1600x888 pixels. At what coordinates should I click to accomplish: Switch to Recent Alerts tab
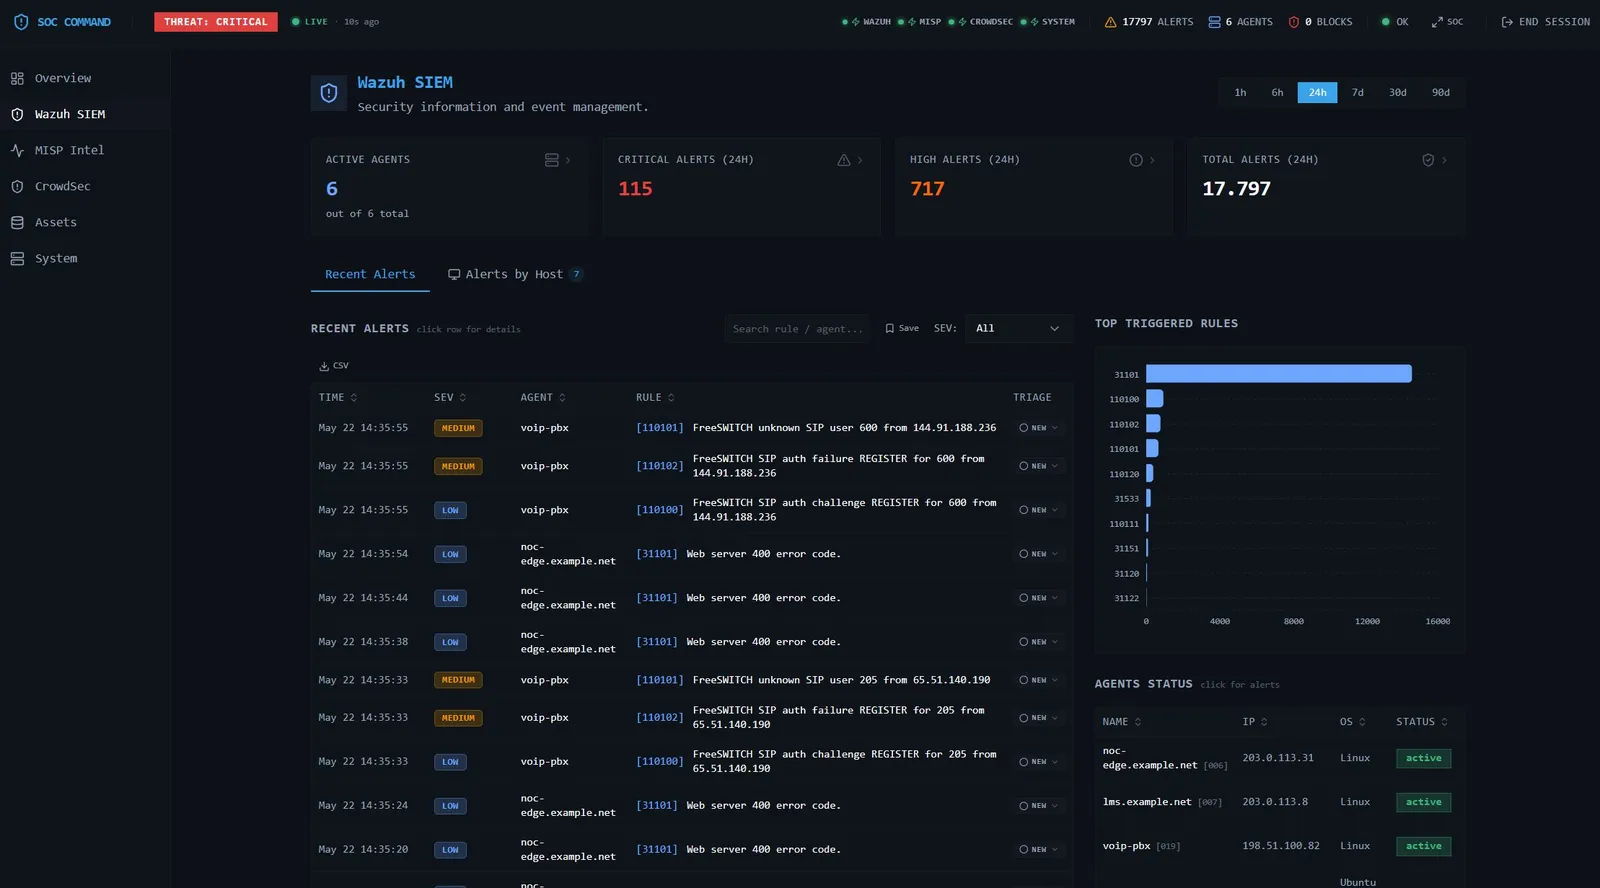(370, 274)
